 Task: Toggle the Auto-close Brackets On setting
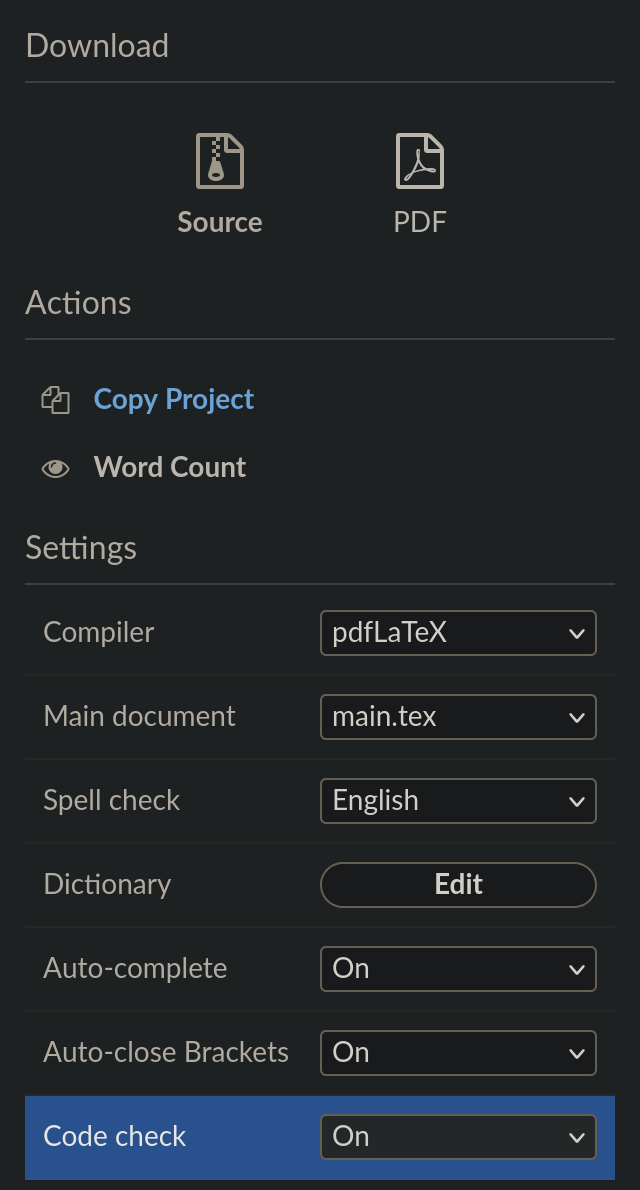click(457, 1053)
